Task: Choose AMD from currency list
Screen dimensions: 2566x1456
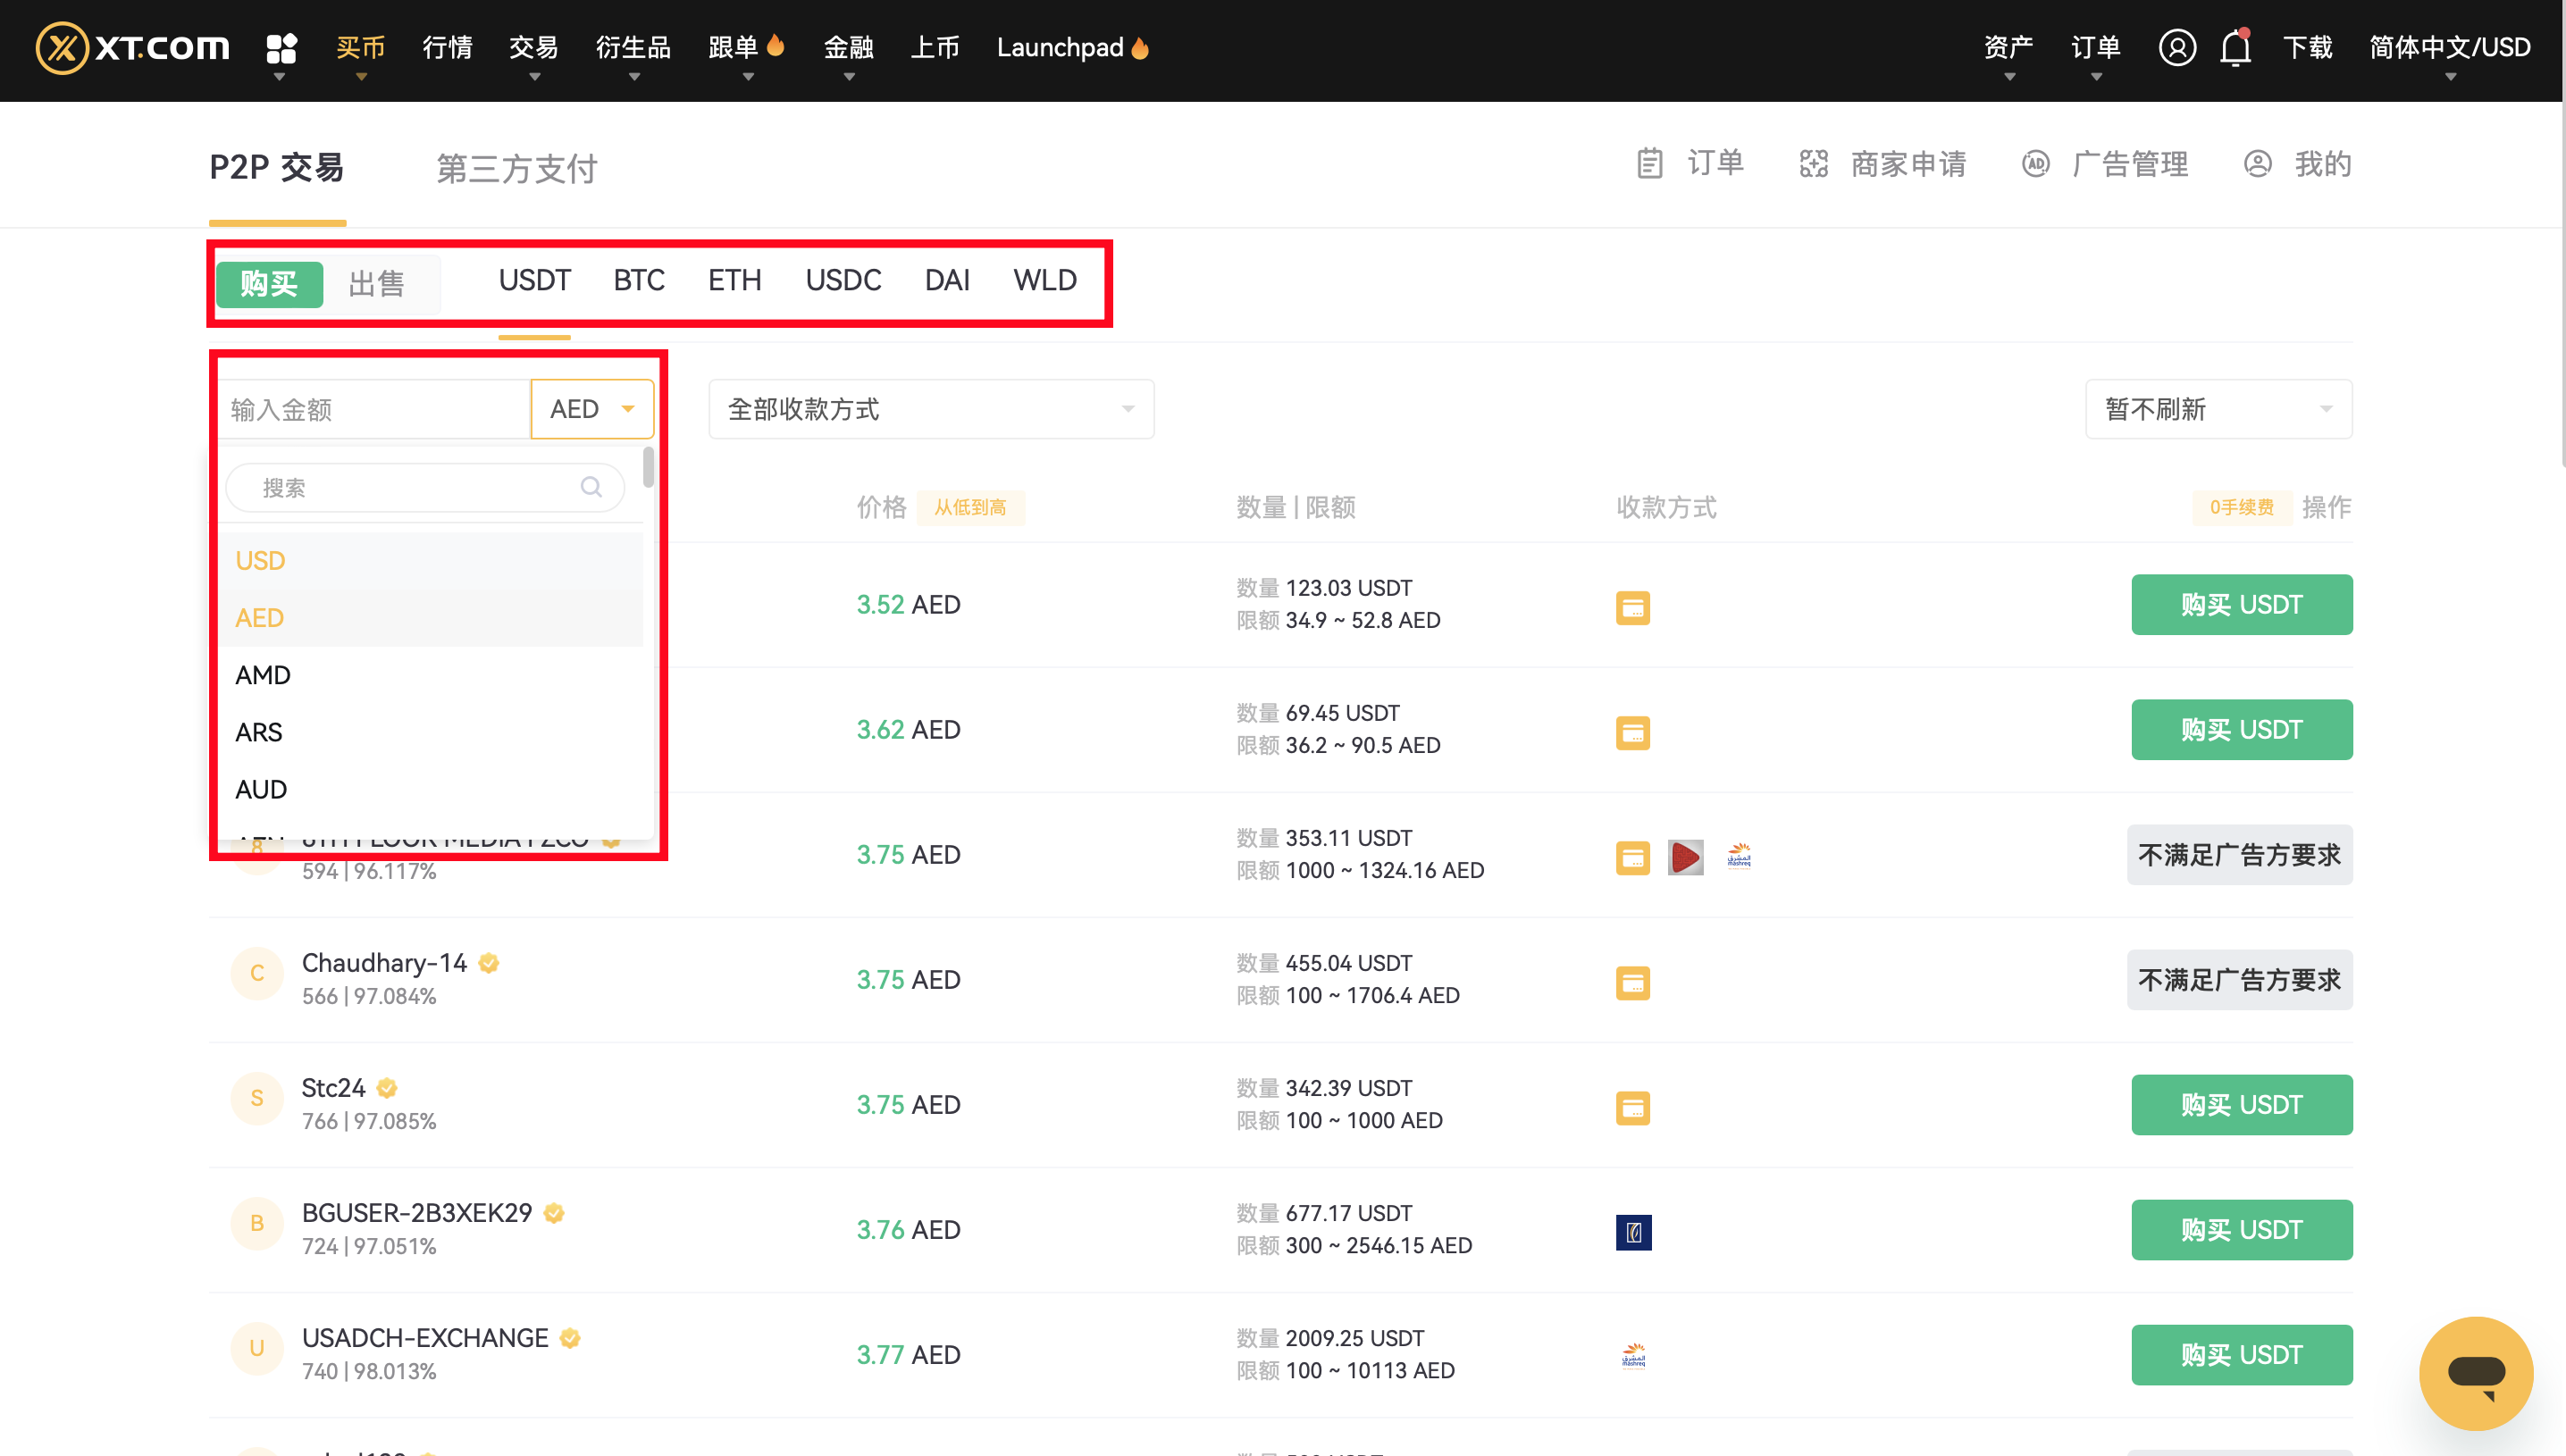Action: coord(431,675)
